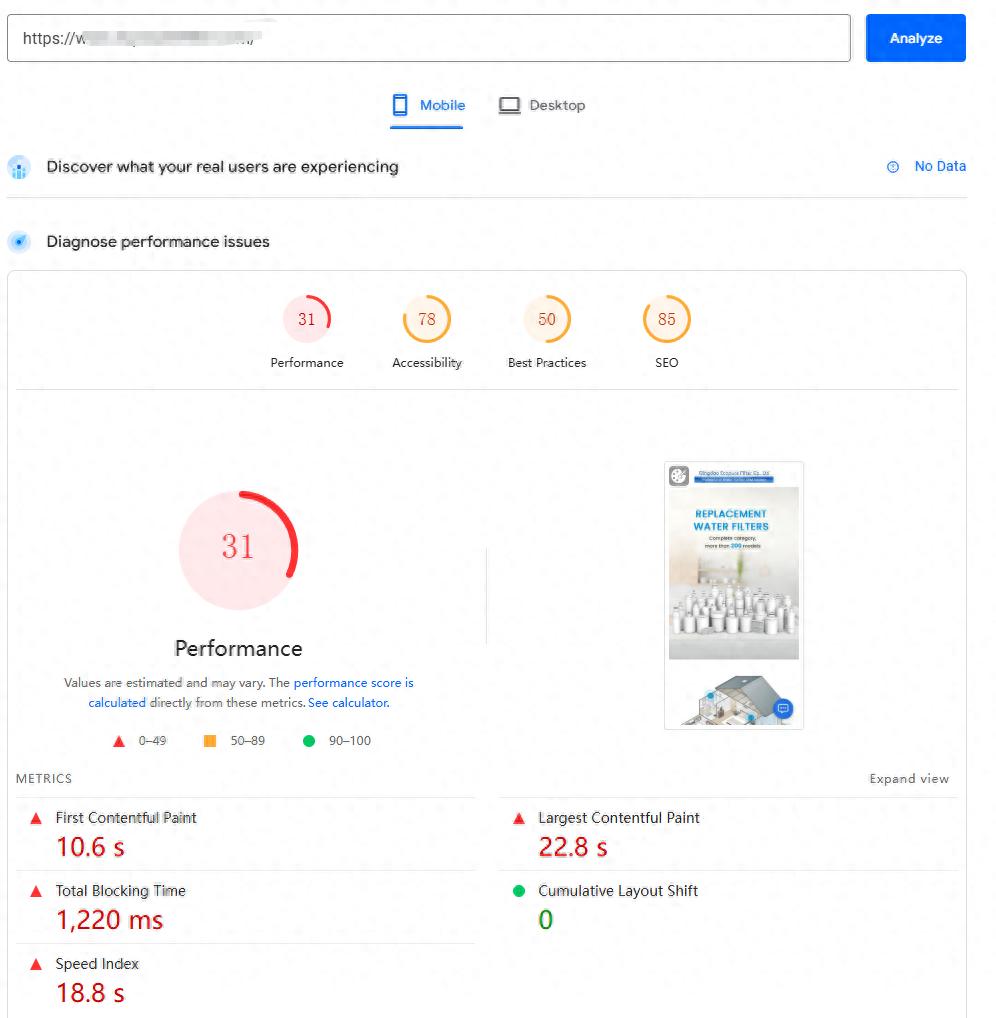The width and height of the screenshot is (996, 1018).
Task: Expand view of the metrics section
Action: 909,779
